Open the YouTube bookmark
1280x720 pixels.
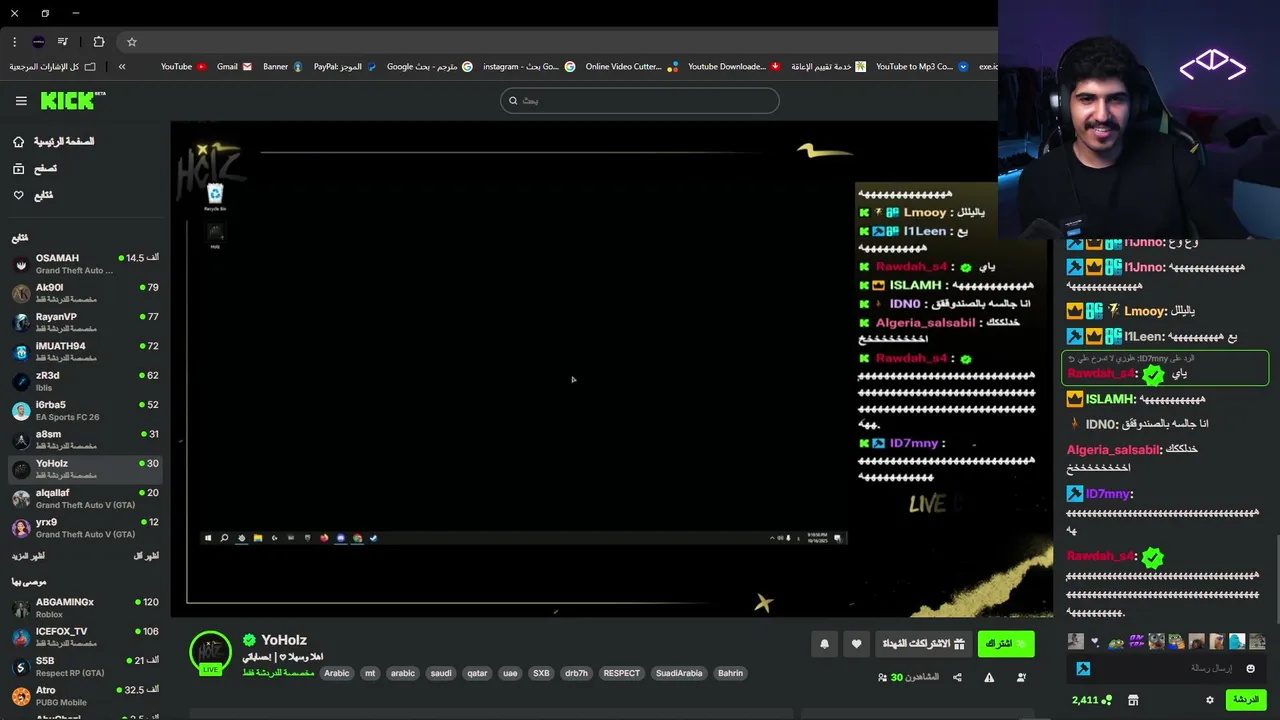coord(183,67)
